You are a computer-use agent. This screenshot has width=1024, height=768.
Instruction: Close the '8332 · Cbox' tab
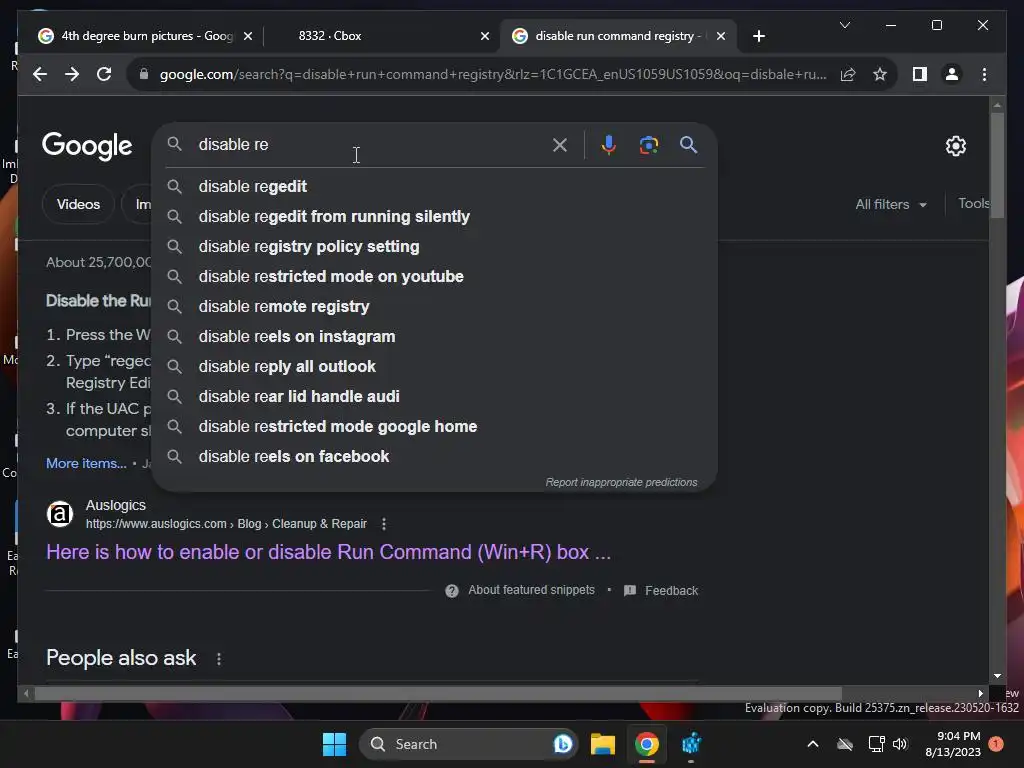(485, 36)
